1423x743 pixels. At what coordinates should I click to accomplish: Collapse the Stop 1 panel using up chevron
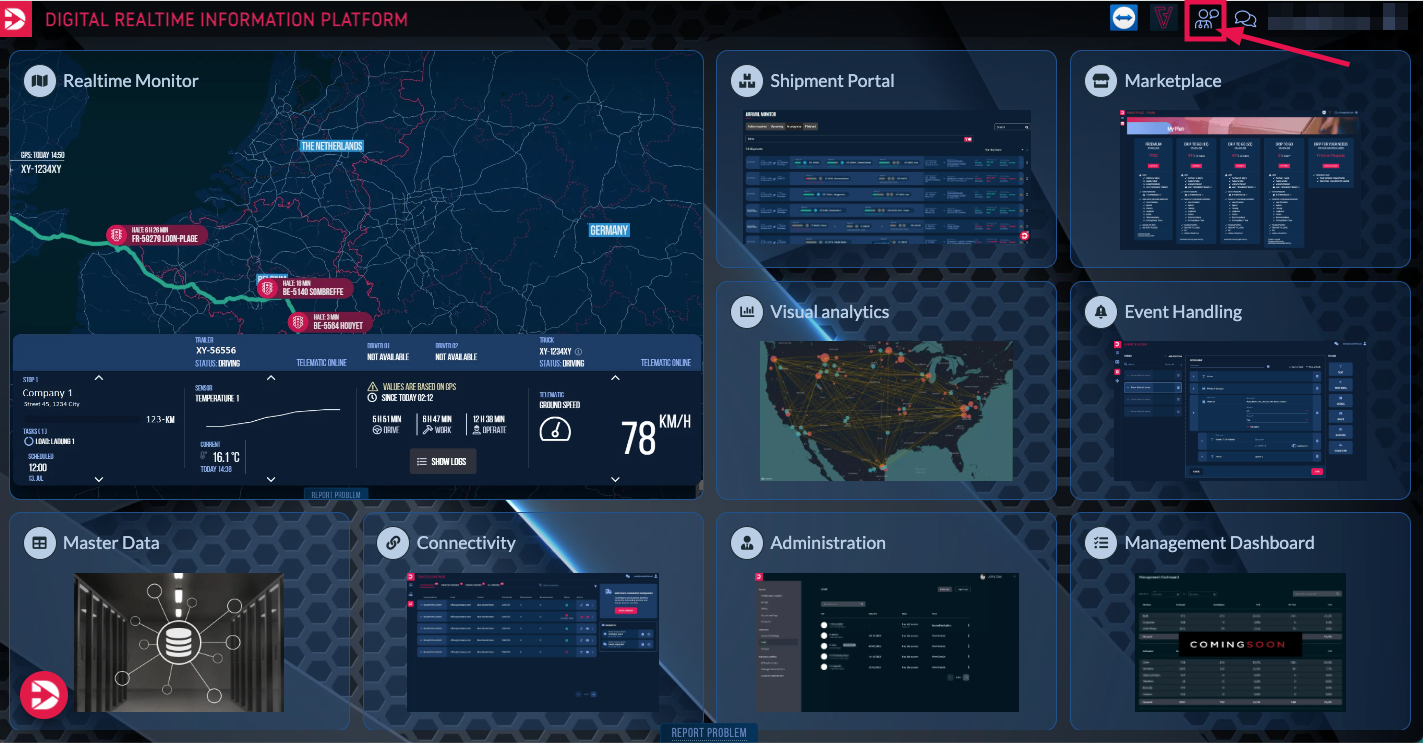point(98,378)
